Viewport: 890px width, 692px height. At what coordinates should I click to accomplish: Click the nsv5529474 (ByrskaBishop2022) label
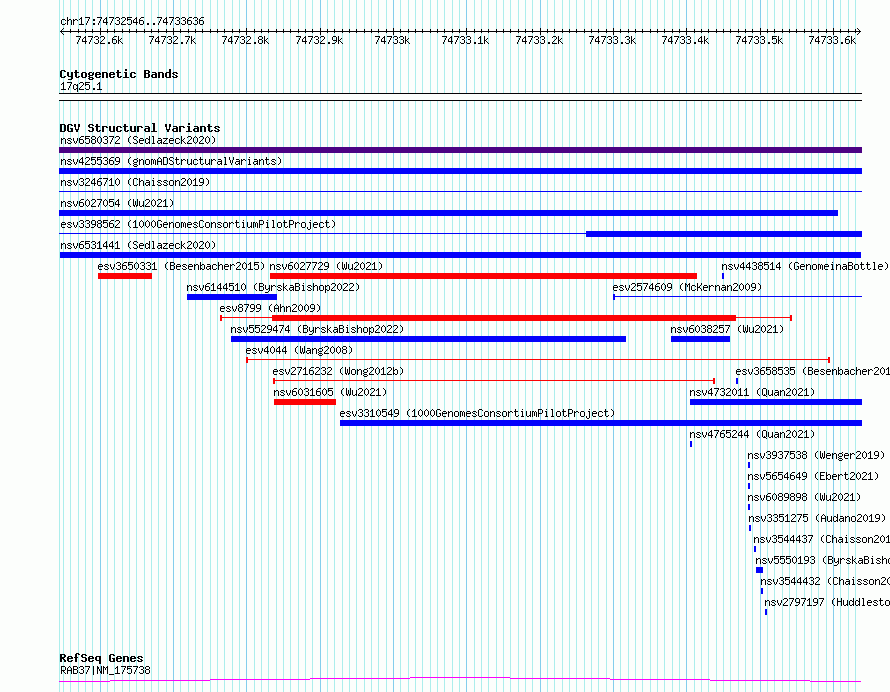[317, 329]
